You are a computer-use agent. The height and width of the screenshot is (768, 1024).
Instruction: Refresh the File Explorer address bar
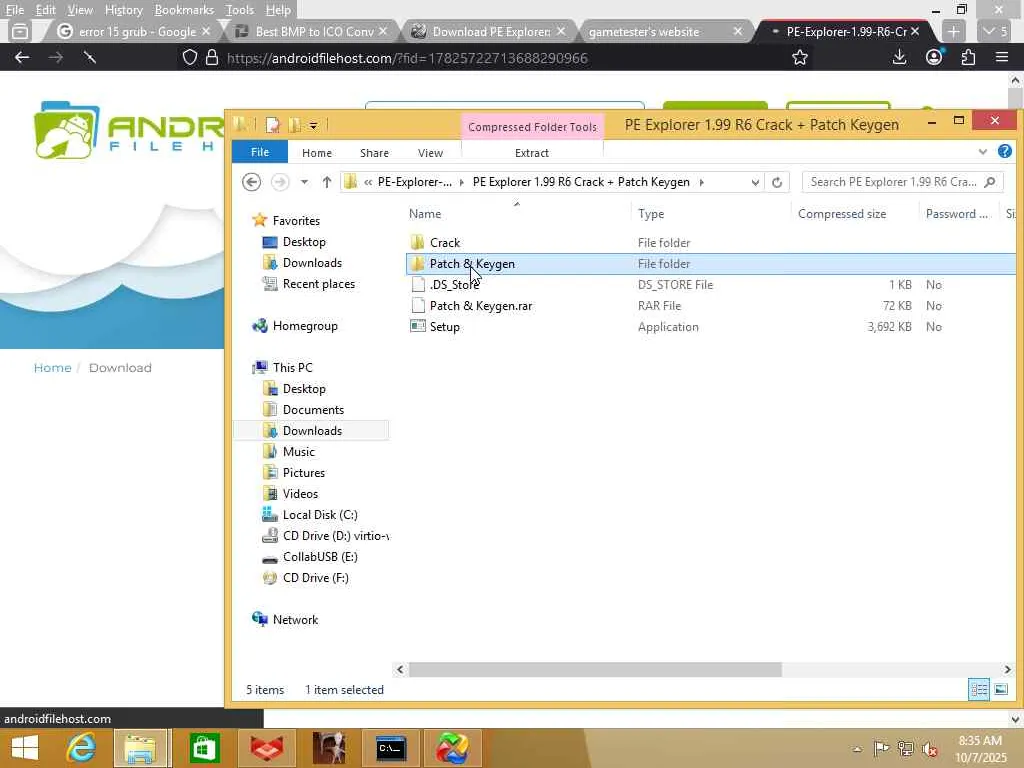click(x=776, y=182)
